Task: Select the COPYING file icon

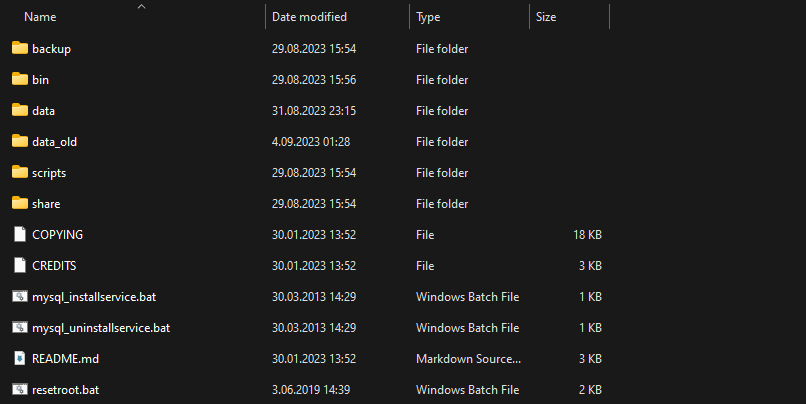Action: coord(20,234)
